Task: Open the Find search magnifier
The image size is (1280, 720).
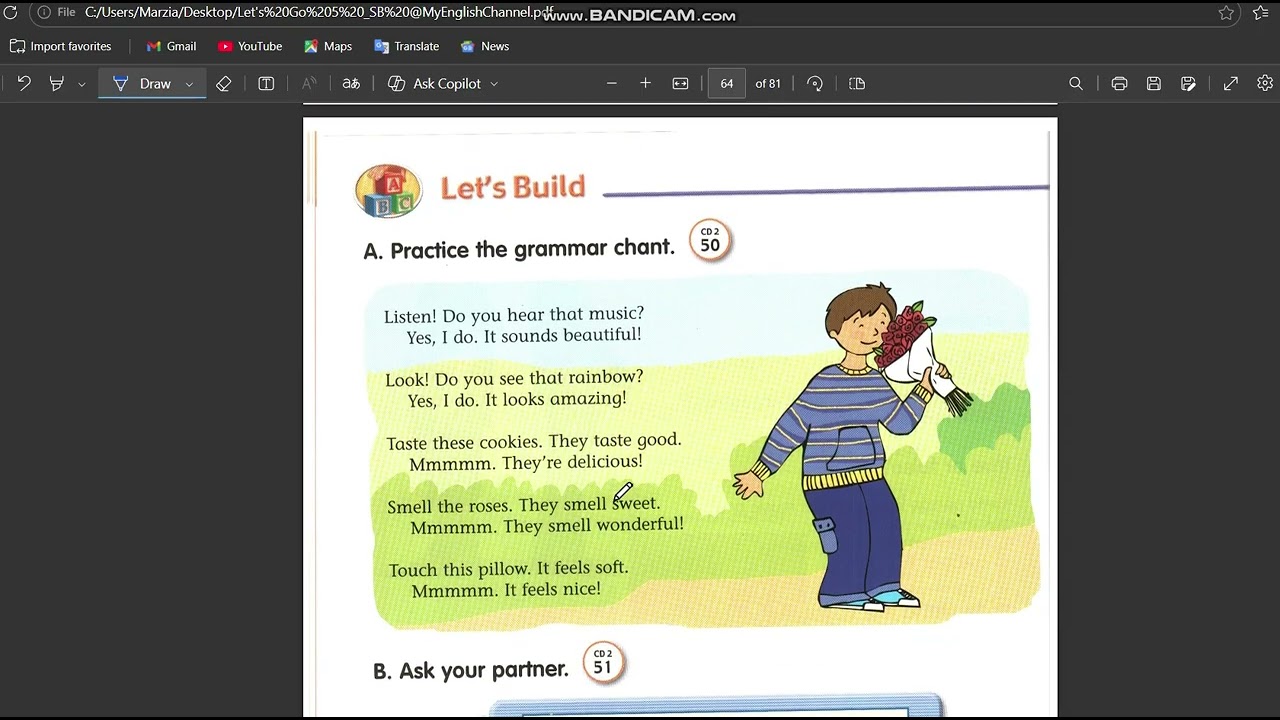Action: click(1076, 84)
